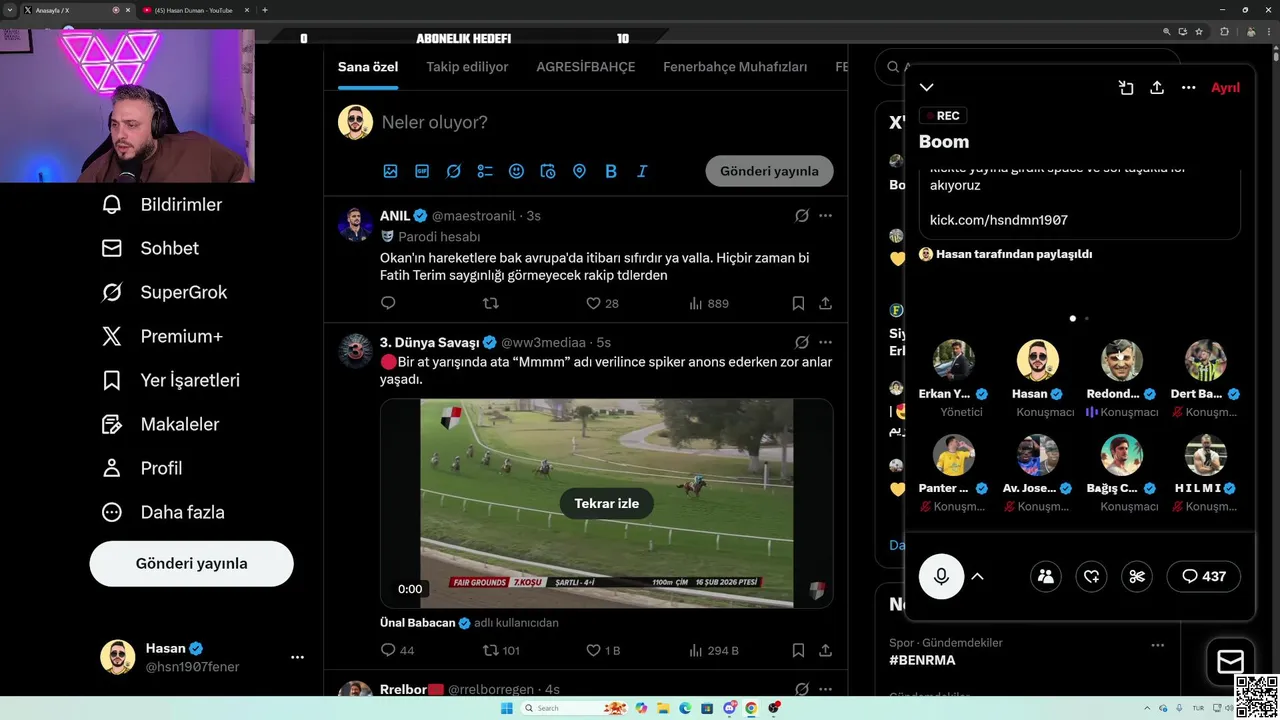Open the Windows Start menu
Image resolution: width=1280 pixels, height=720 pixels.
click(506, 708)
